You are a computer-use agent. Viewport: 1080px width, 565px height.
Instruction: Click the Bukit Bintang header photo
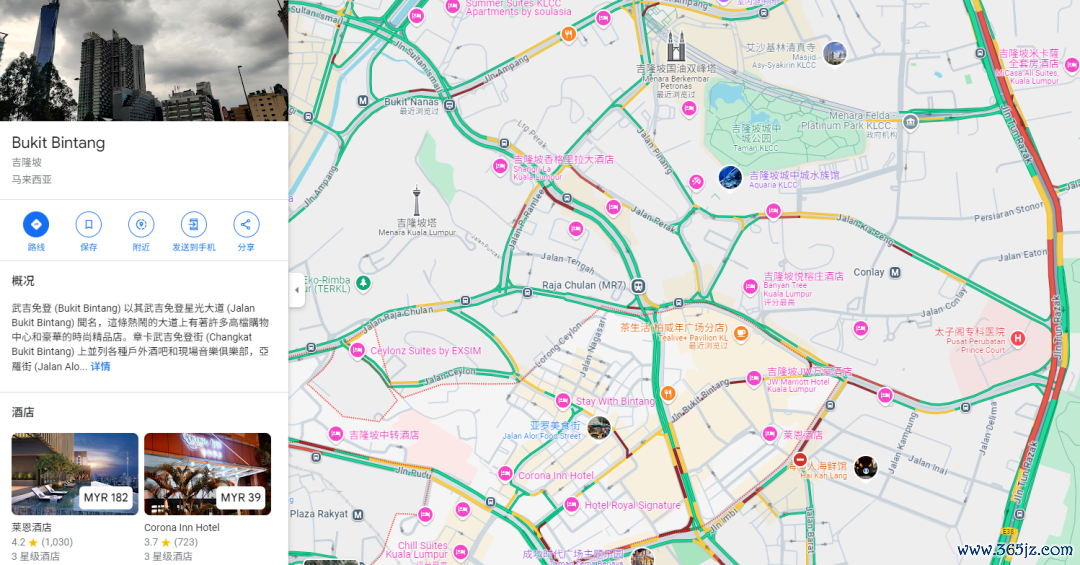(x=144, y=61)
